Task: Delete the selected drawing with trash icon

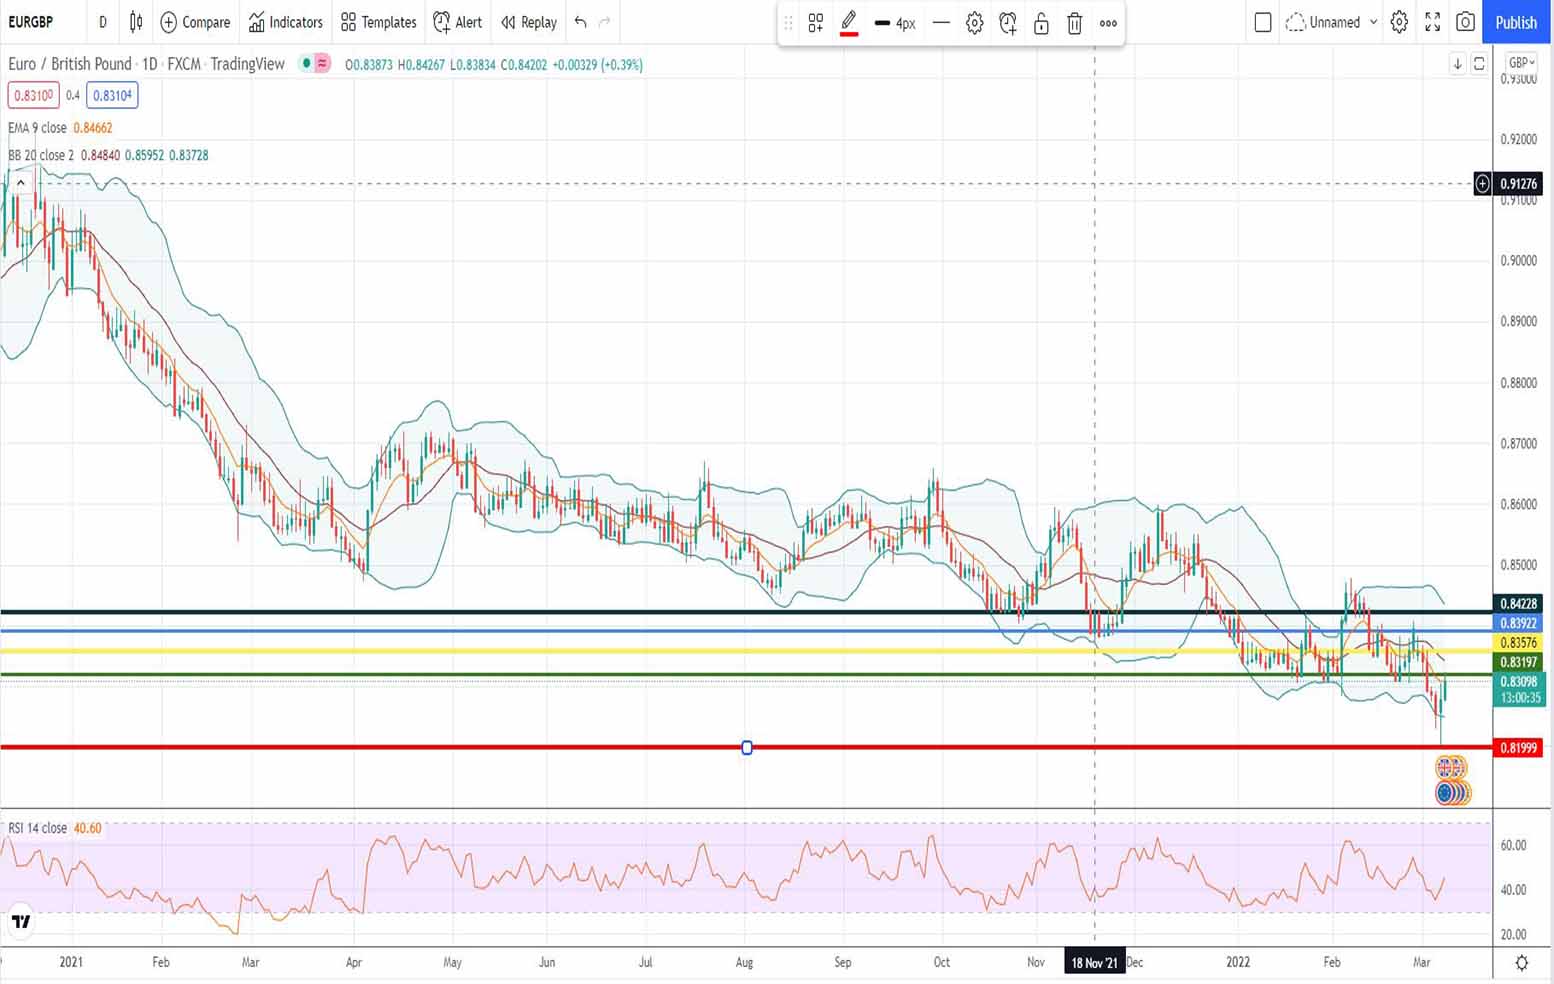Action: click(x=1074, y=23)
